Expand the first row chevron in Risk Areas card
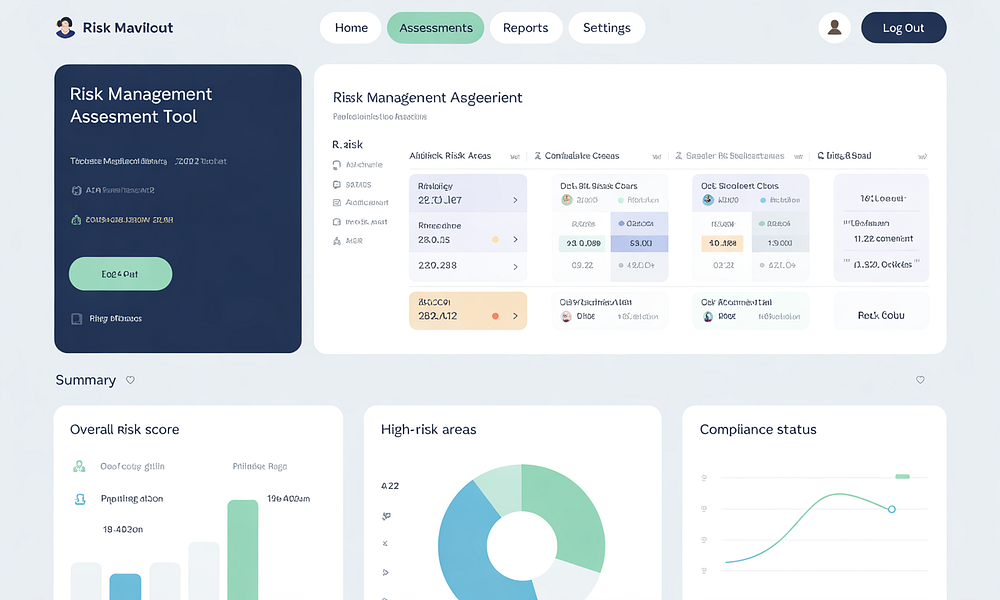 [515, 200]
